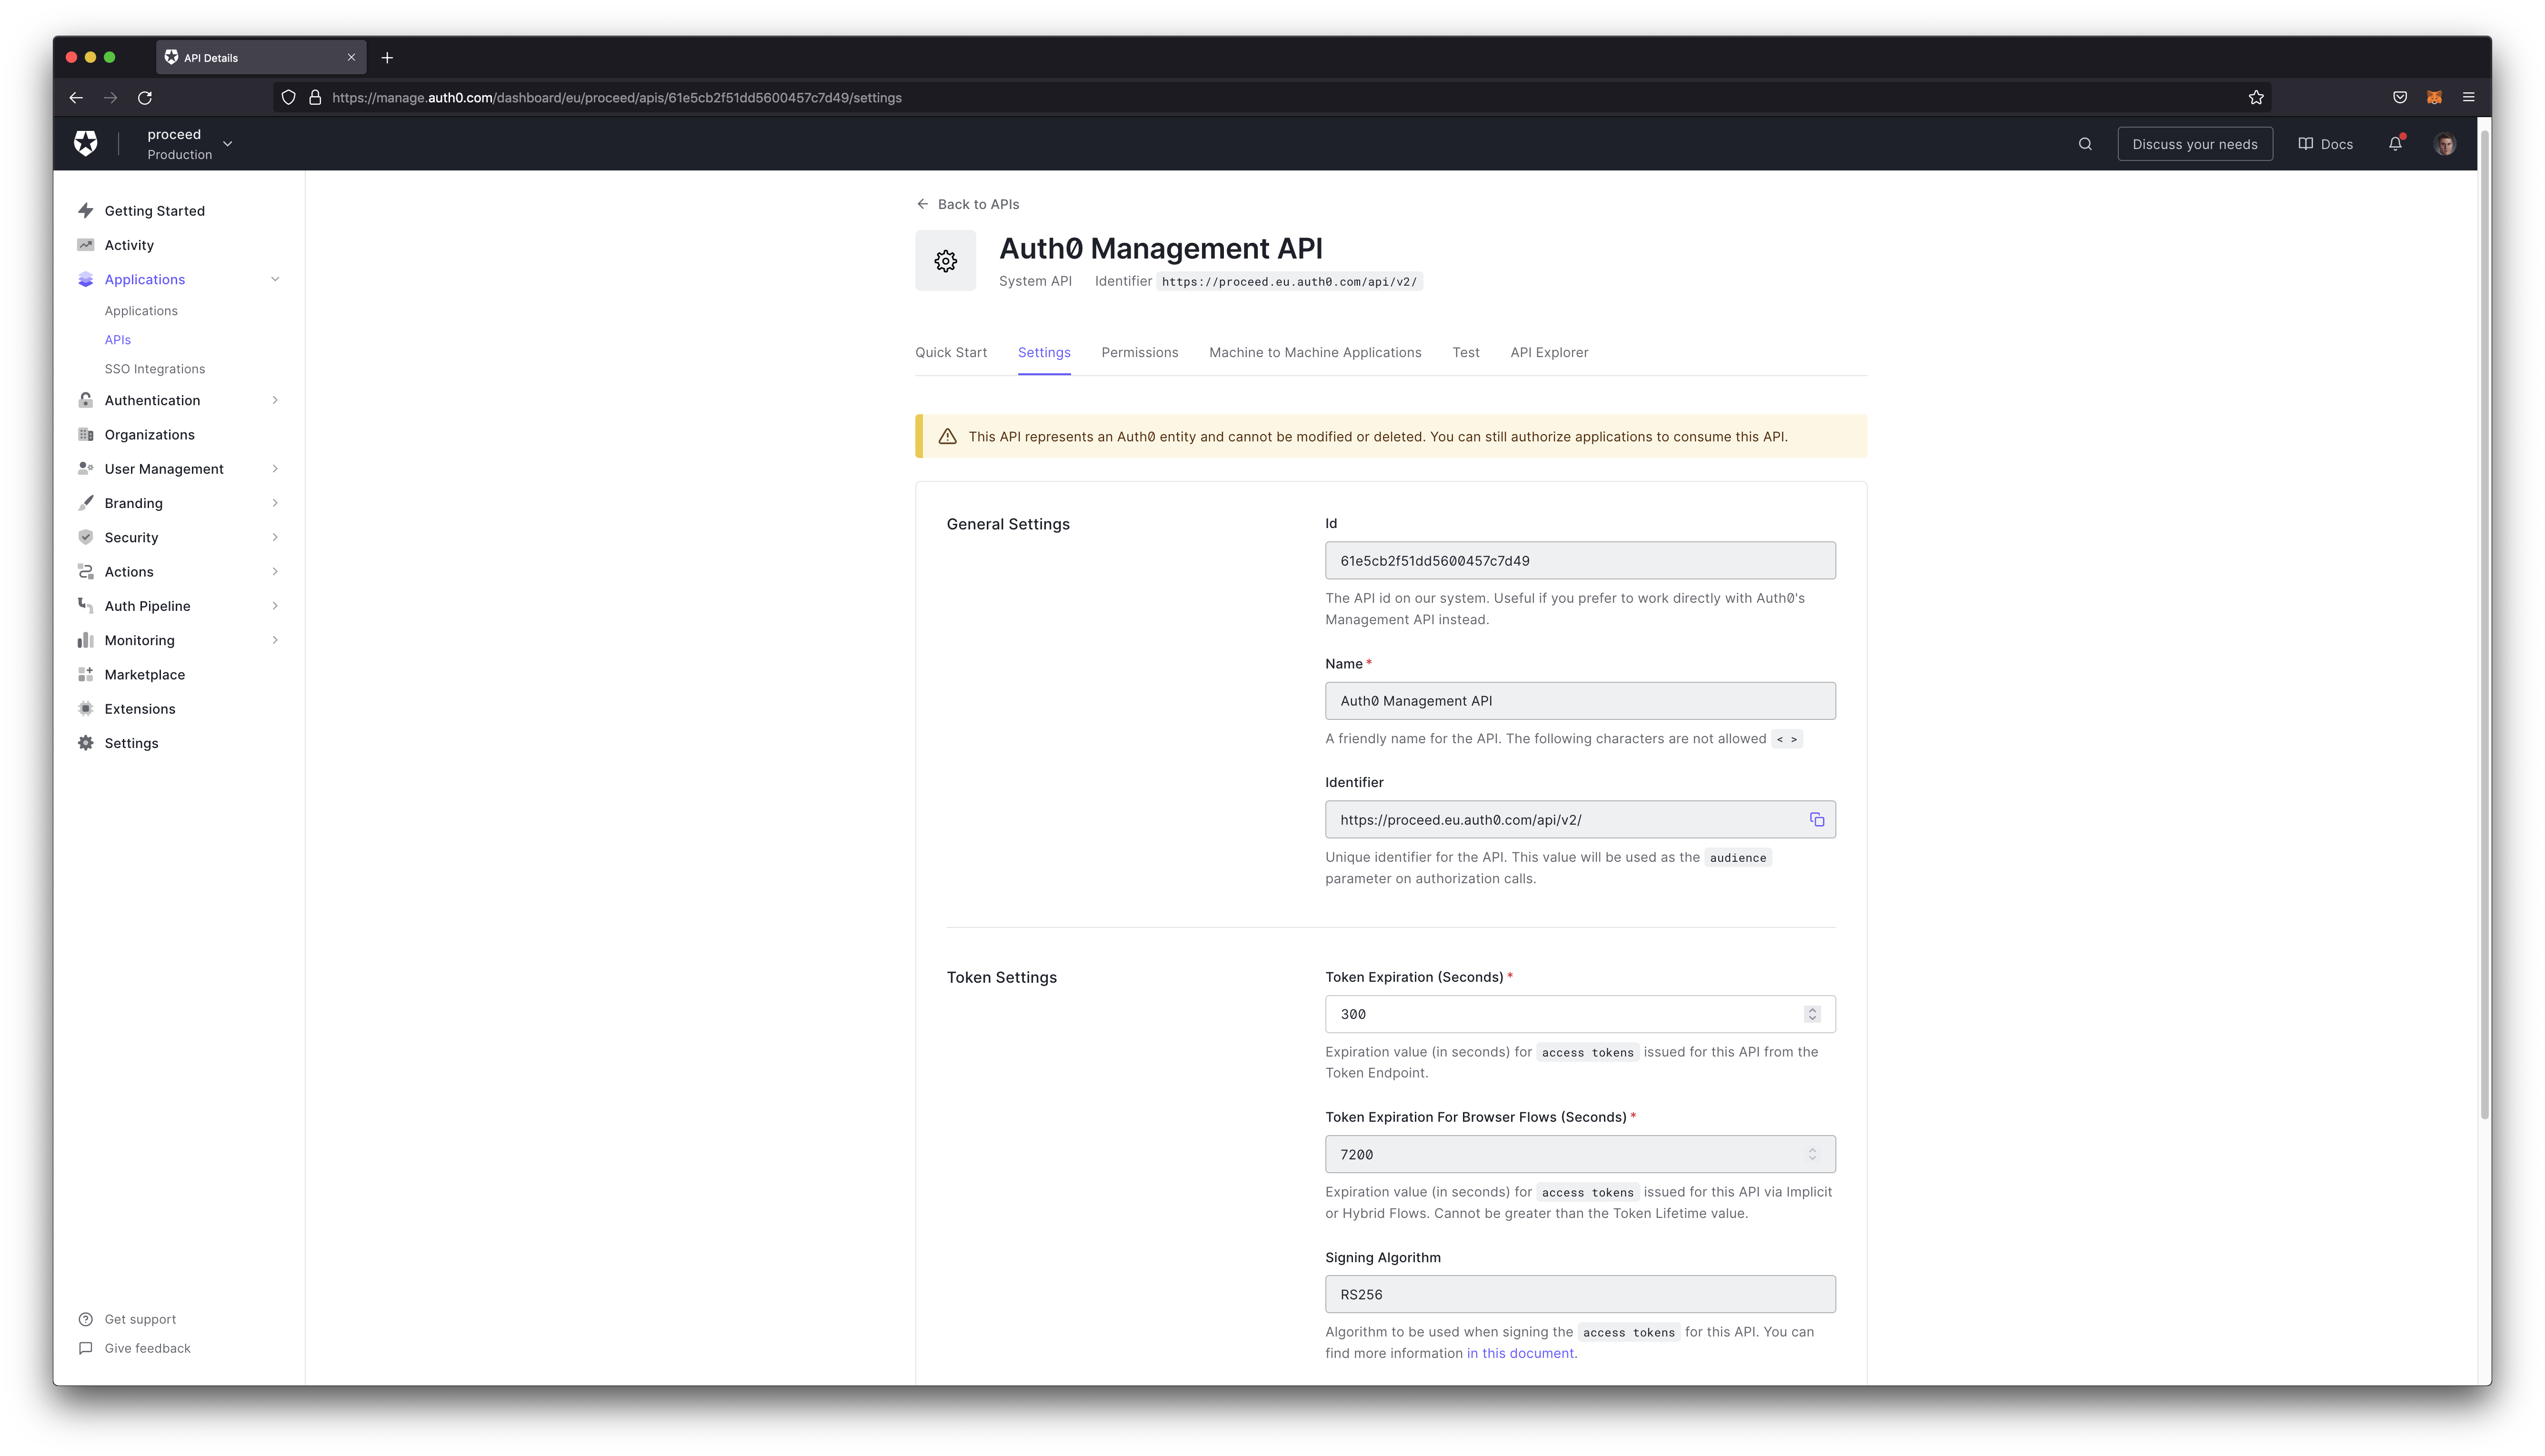
Task: Switch to the Quick Start tab
Action: [951, 353]
